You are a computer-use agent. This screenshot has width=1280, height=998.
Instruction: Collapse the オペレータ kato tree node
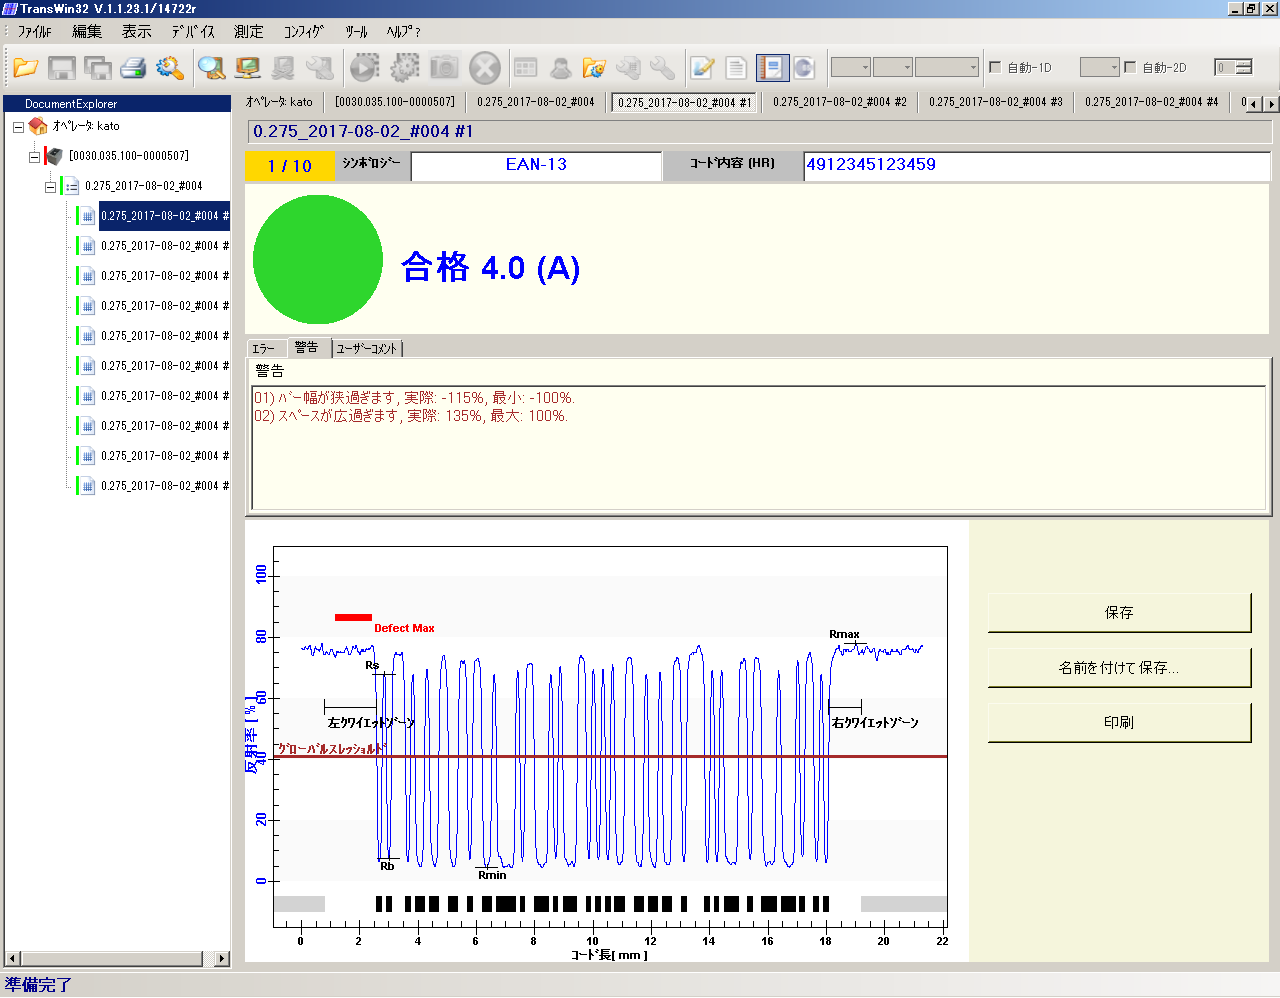coord(18,127)
